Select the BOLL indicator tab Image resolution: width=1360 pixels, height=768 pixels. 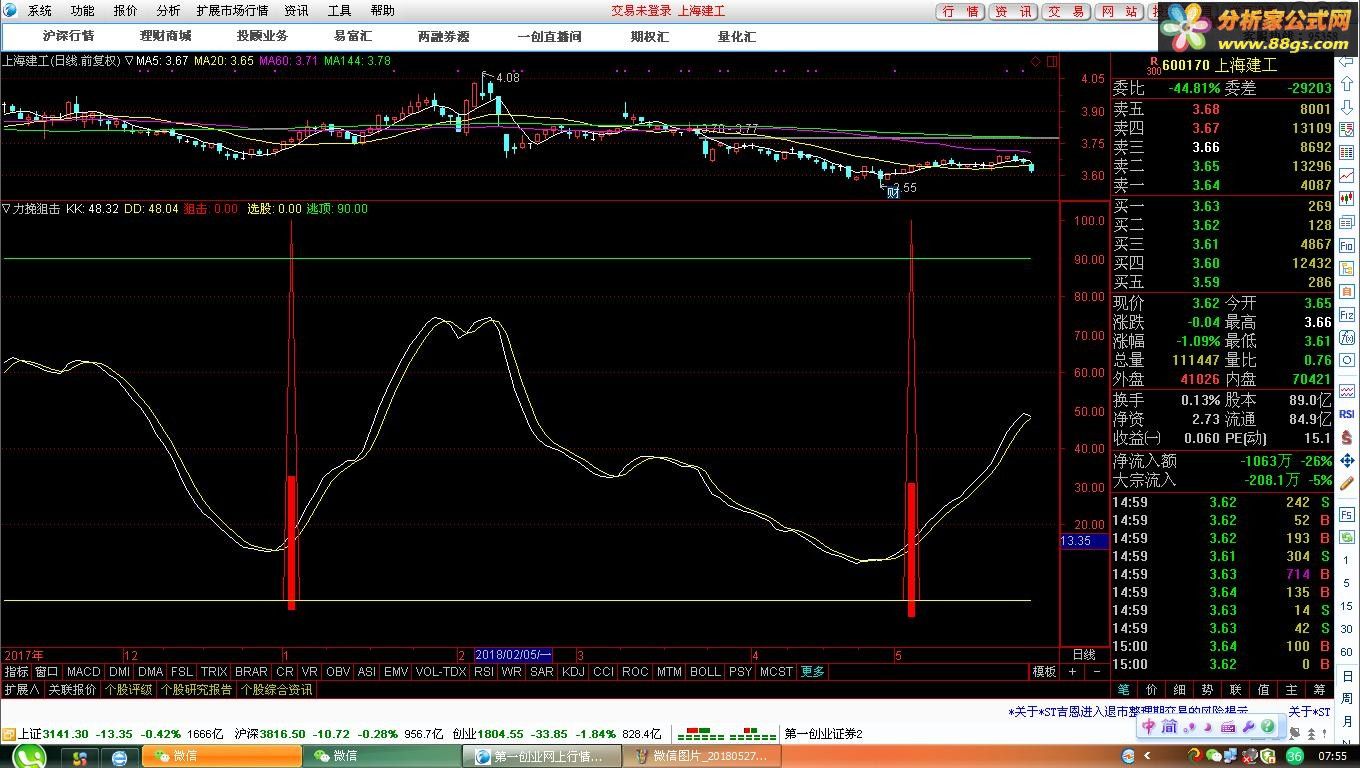705,672
